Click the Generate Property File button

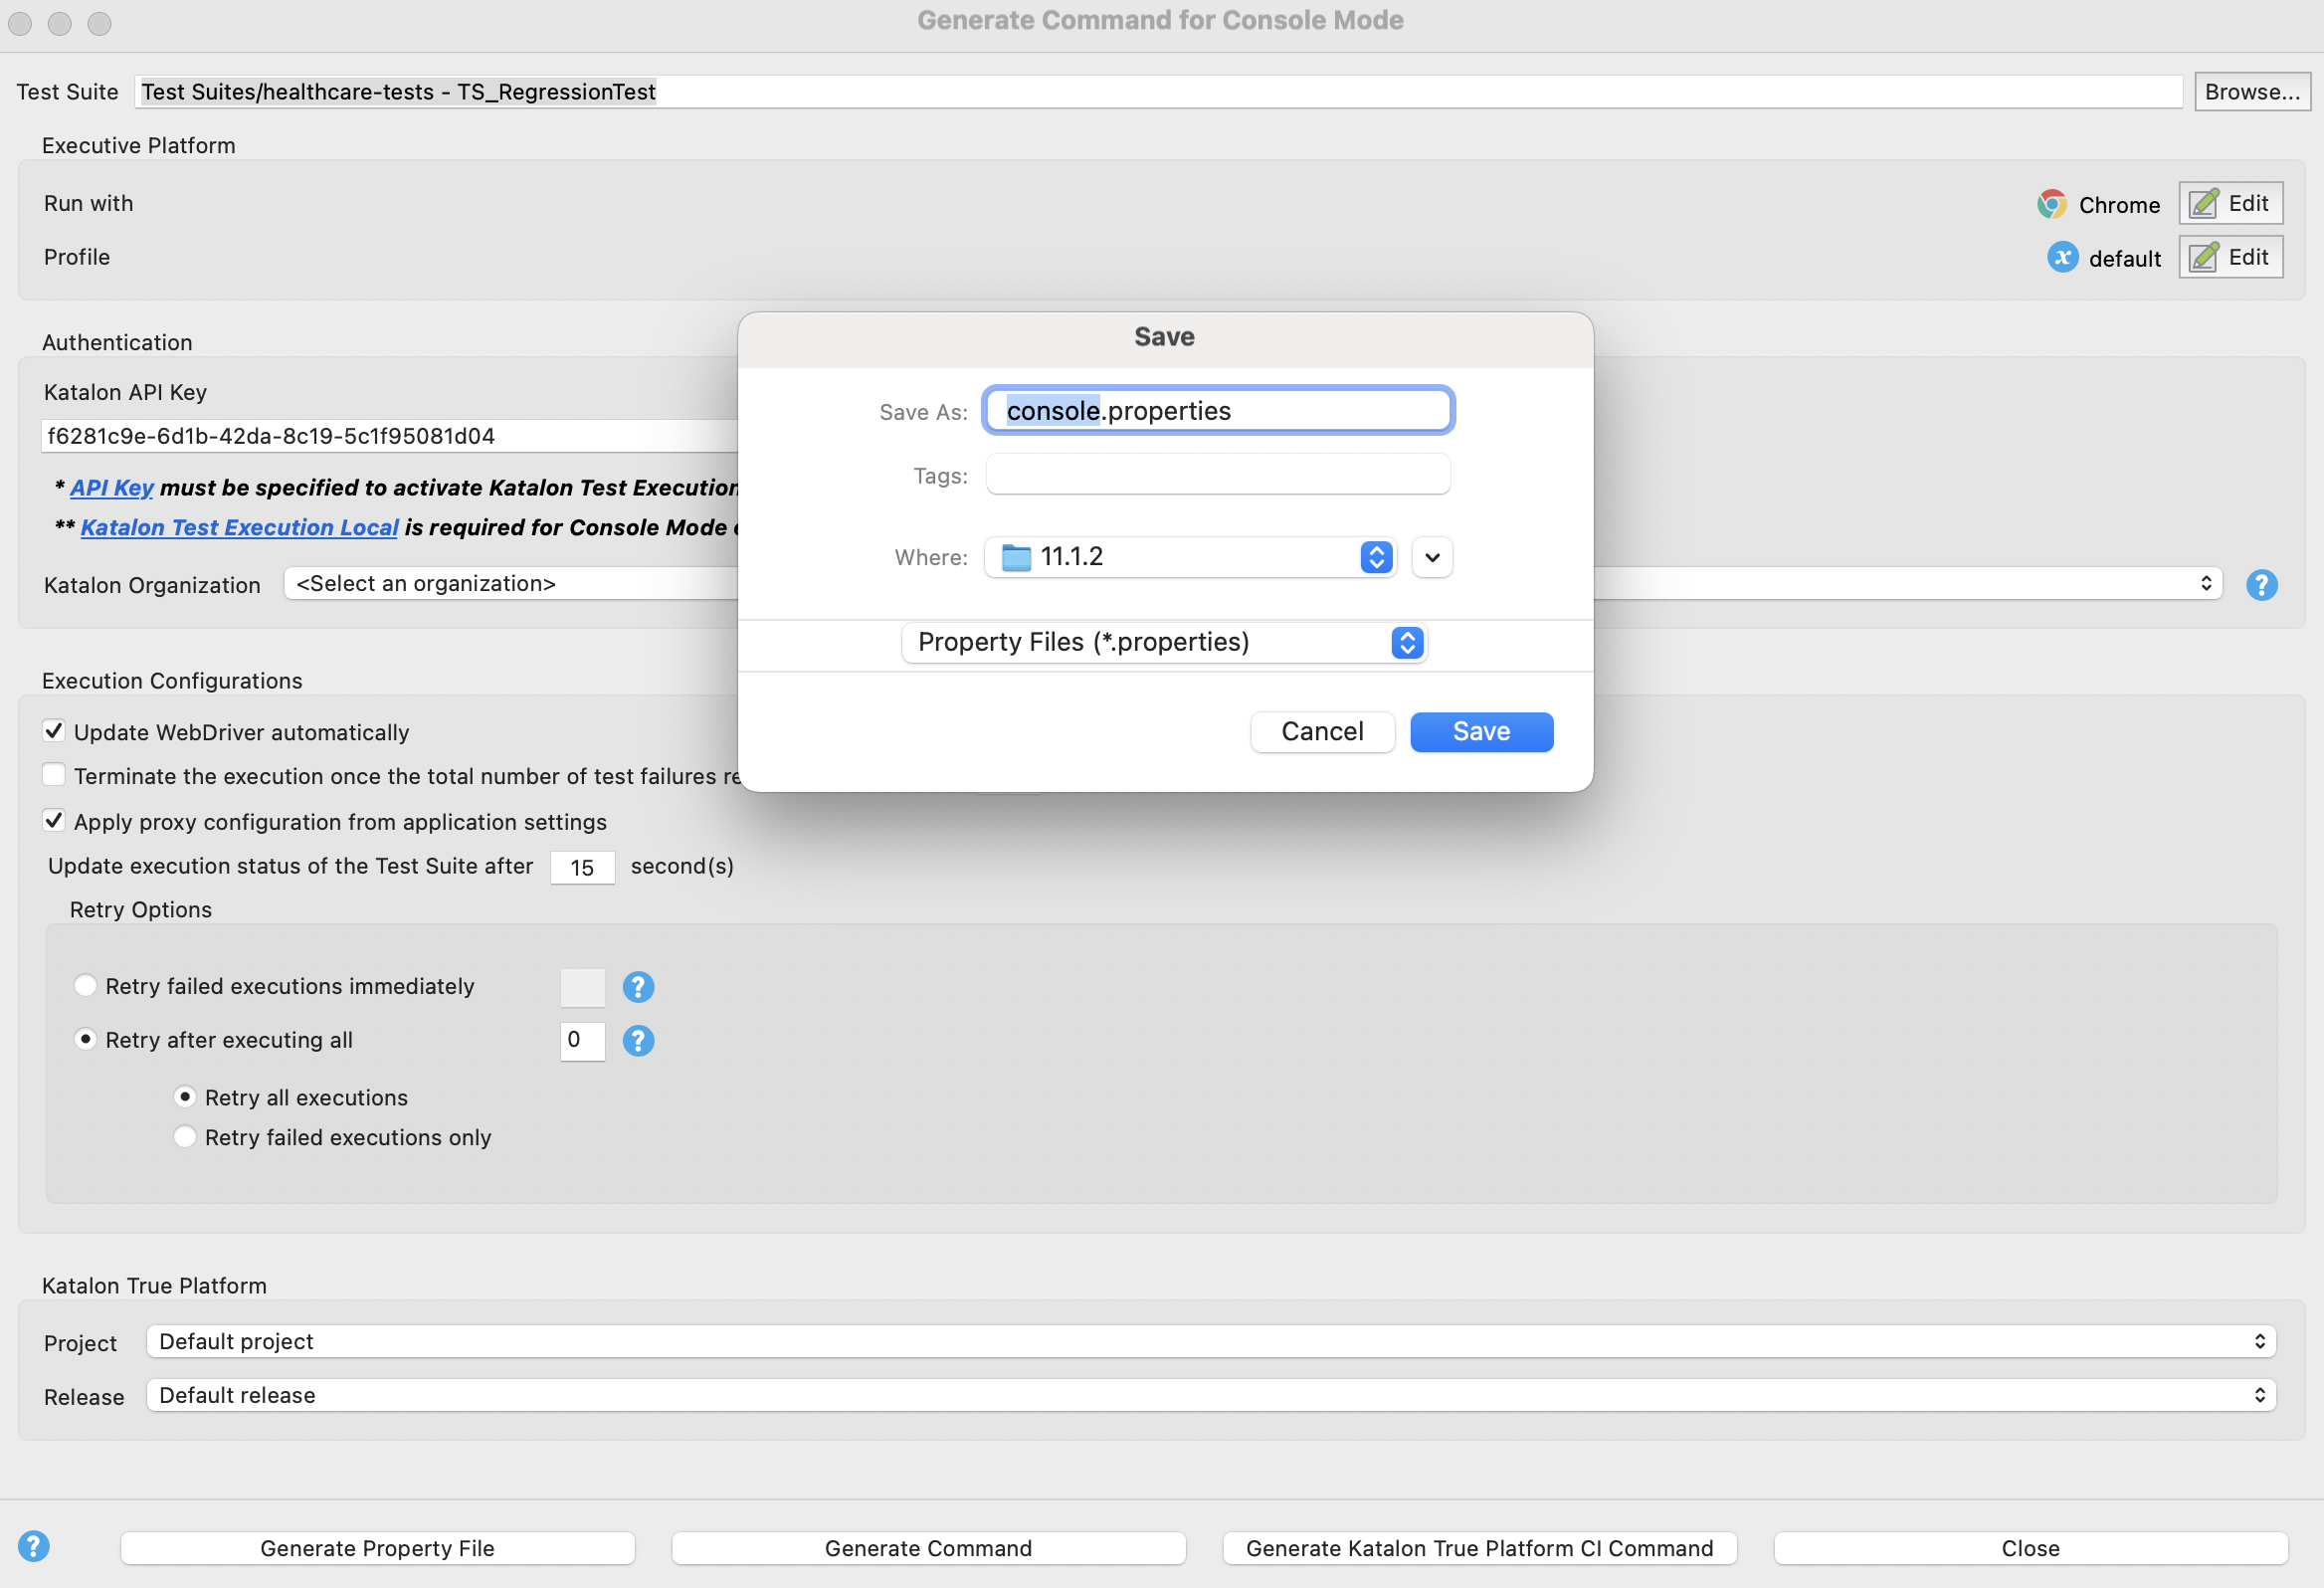tap(377, 1547)
